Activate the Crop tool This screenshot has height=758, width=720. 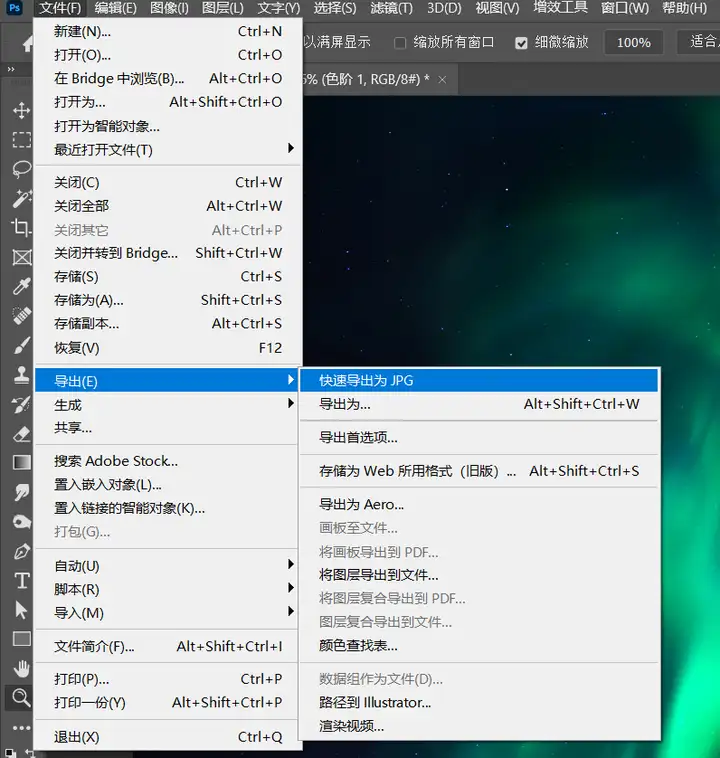pyautogui.click(x=21, y=228)
